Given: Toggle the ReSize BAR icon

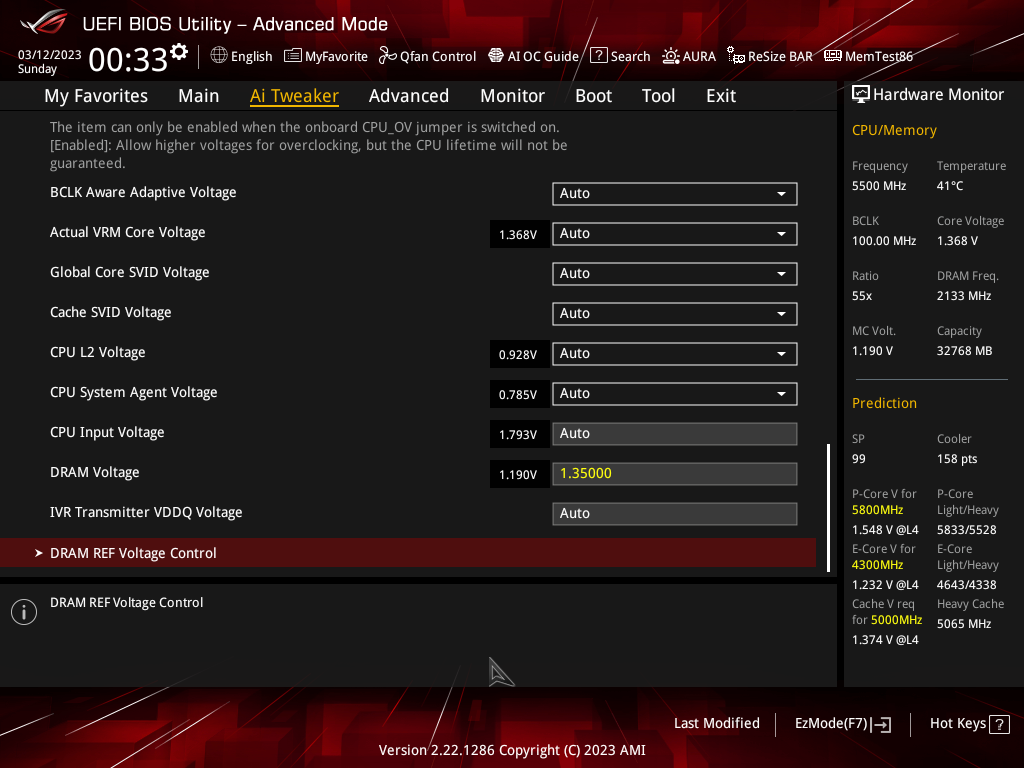Looking at the screenshot, I should pyautogui.click(x=736, y=56).
